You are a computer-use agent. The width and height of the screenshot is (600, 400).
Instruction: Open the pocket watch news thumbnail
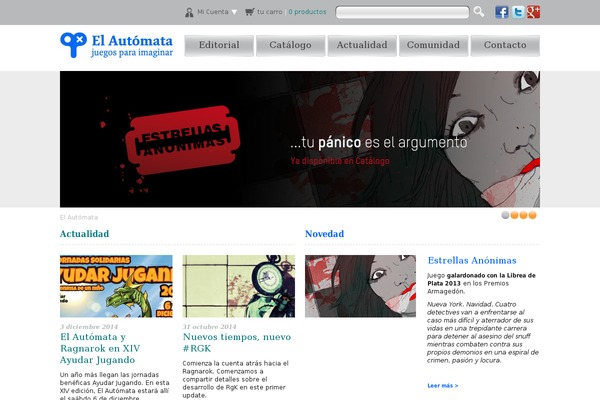[239, 286]
